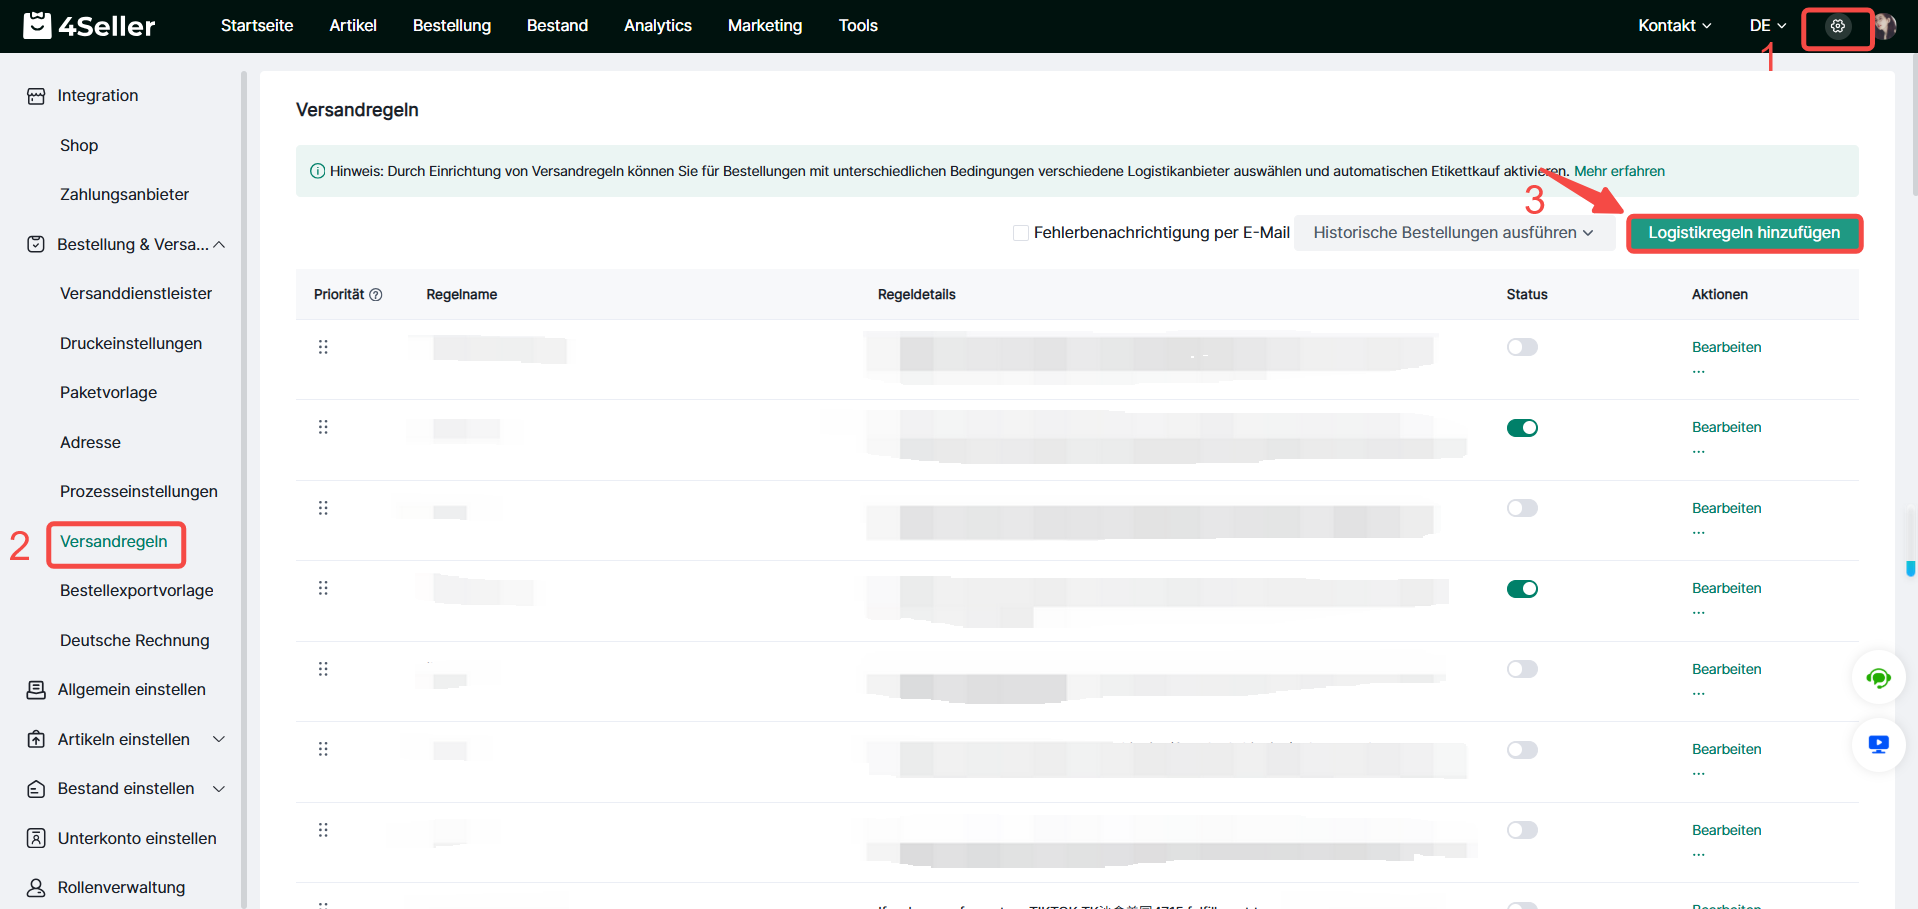The height and width of the screenshot is (909, 1918).
Task: Open the user profile avatar
Action: (1886, 27)
